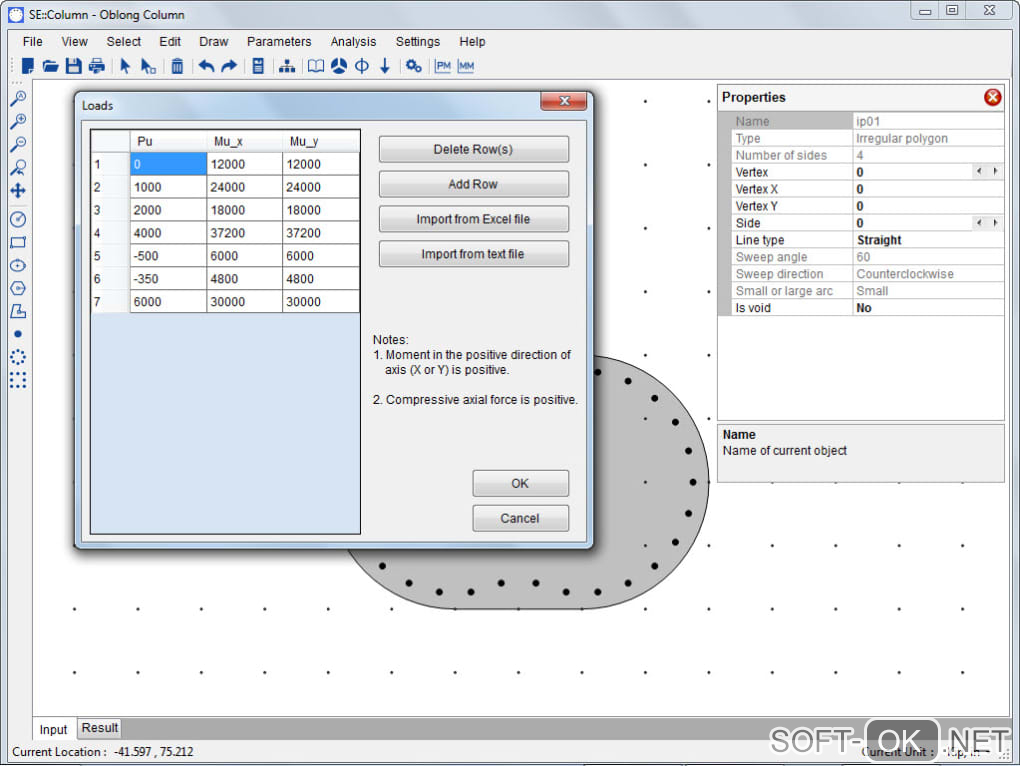Click the Import from Excel file button
The image size is (1020, 766).
pyautogui.click(x=473, y=219)
